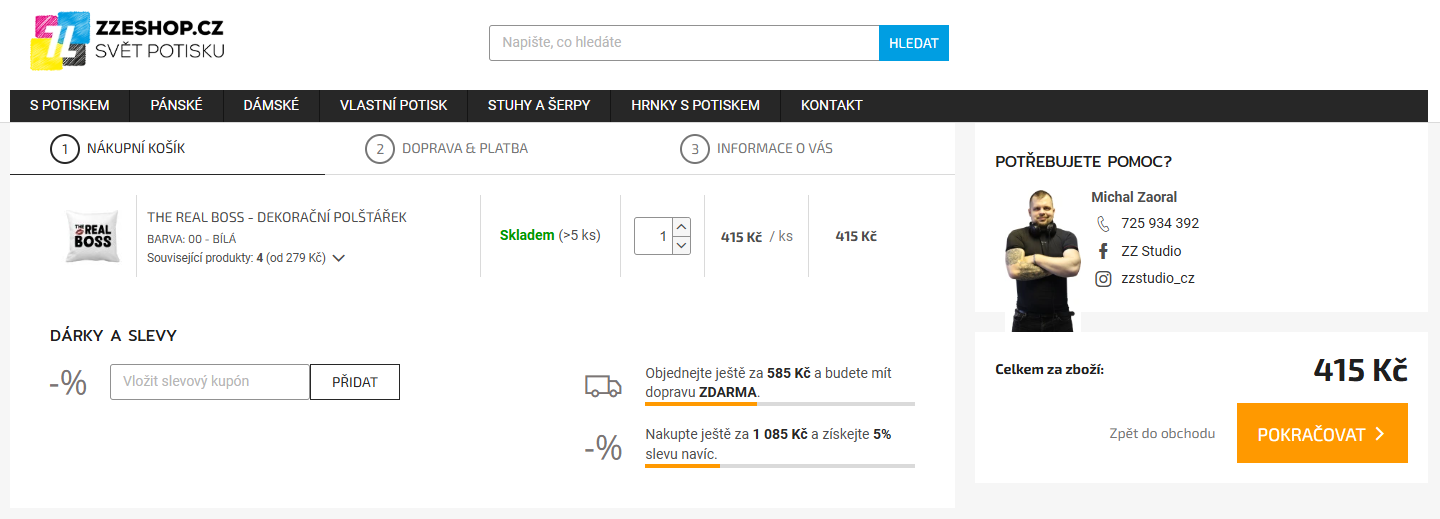
Task: Click the delivery truck icon
Action: [603, 386]
